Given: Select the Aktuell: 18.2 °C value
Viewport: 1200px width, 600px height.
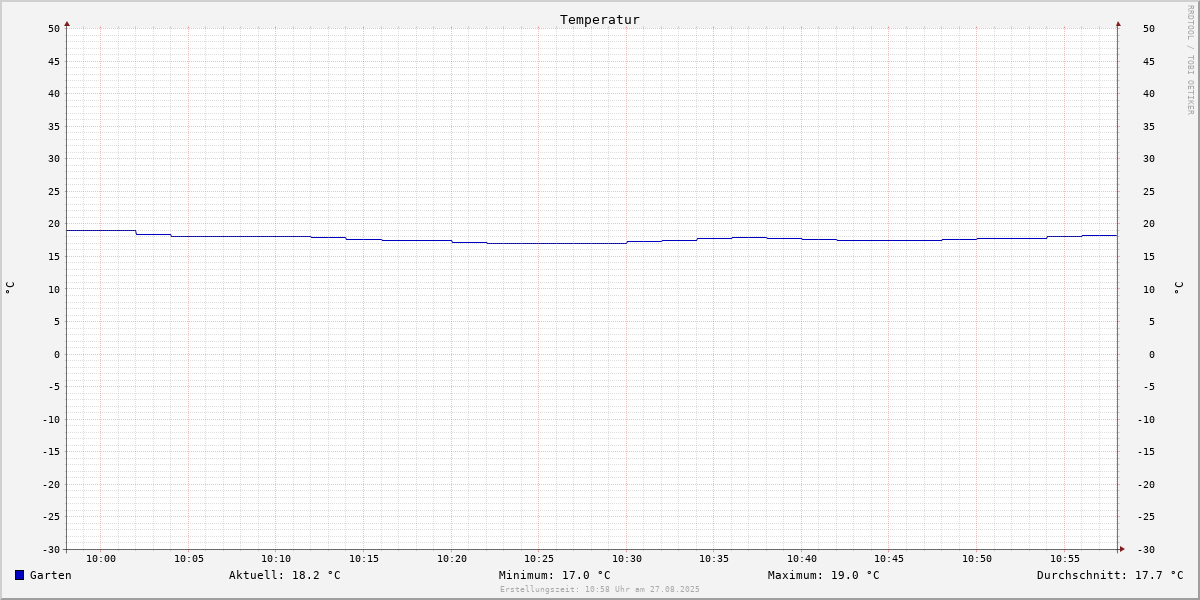Looking at the screenshot, I should tap(285, 575).
